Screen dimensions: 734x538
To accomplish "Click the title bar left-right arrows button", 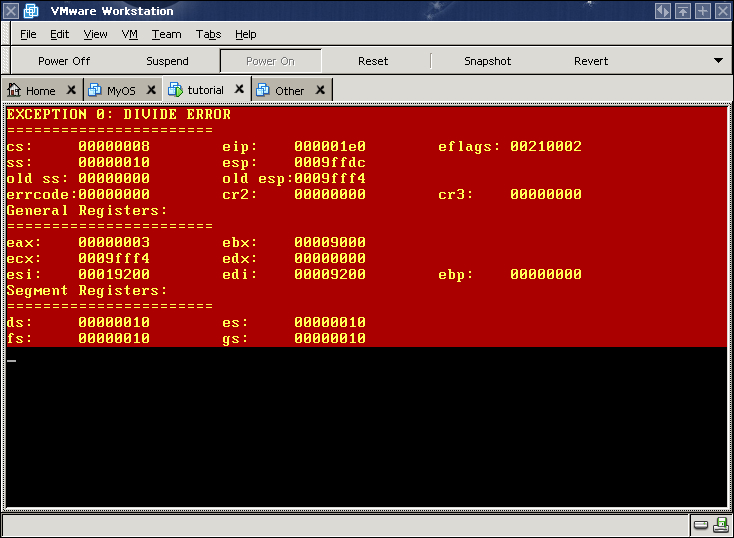I will 663,10.
